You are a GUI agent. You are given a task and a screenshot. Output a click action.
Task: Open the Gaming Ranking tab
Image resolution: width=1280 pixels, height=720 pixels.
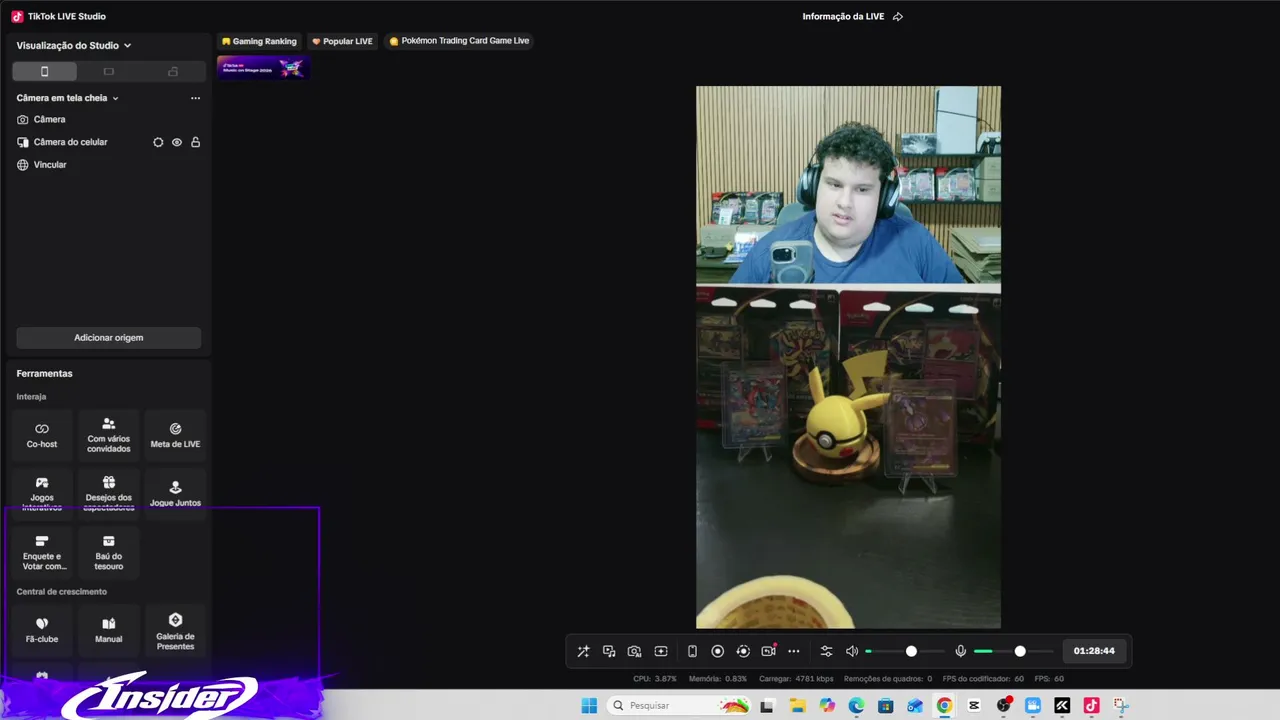[260, 41]
